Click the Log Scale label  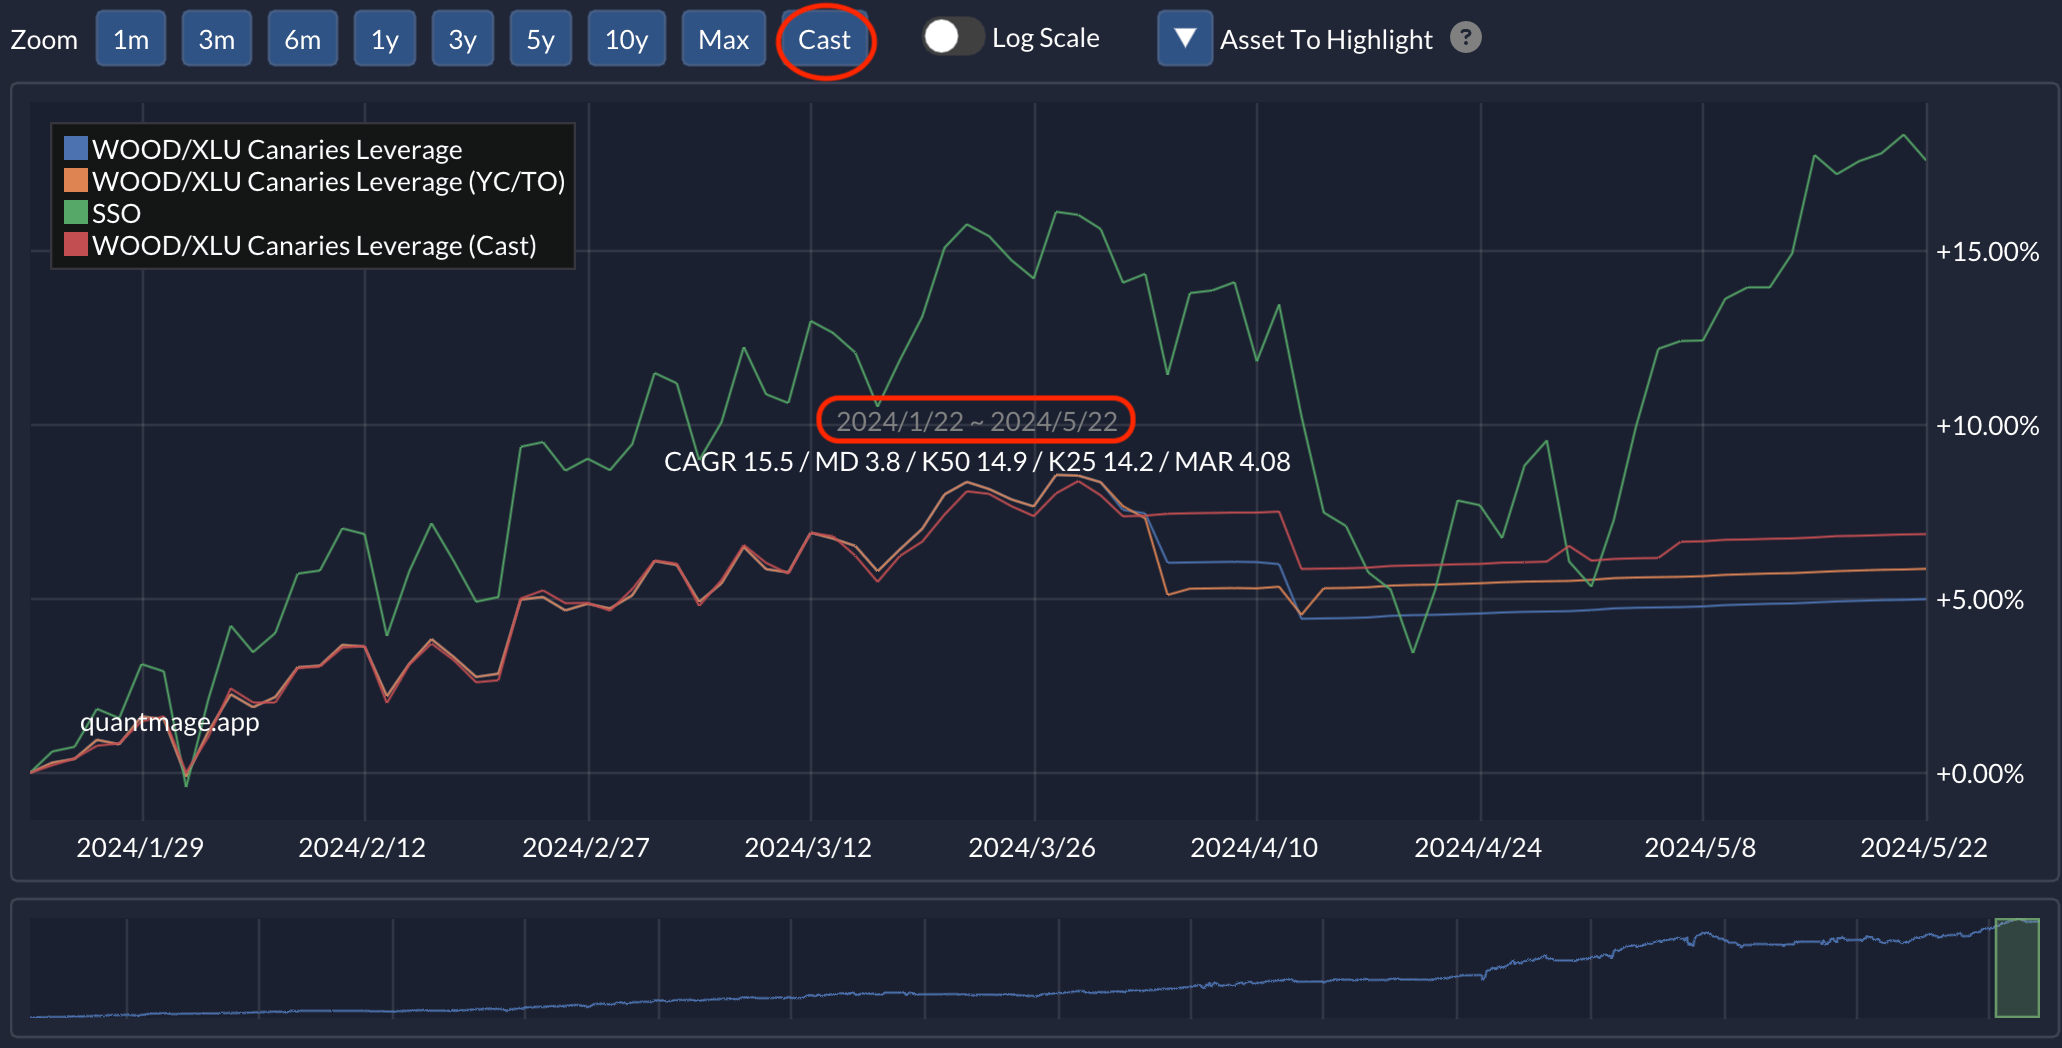coord(1046,38)
